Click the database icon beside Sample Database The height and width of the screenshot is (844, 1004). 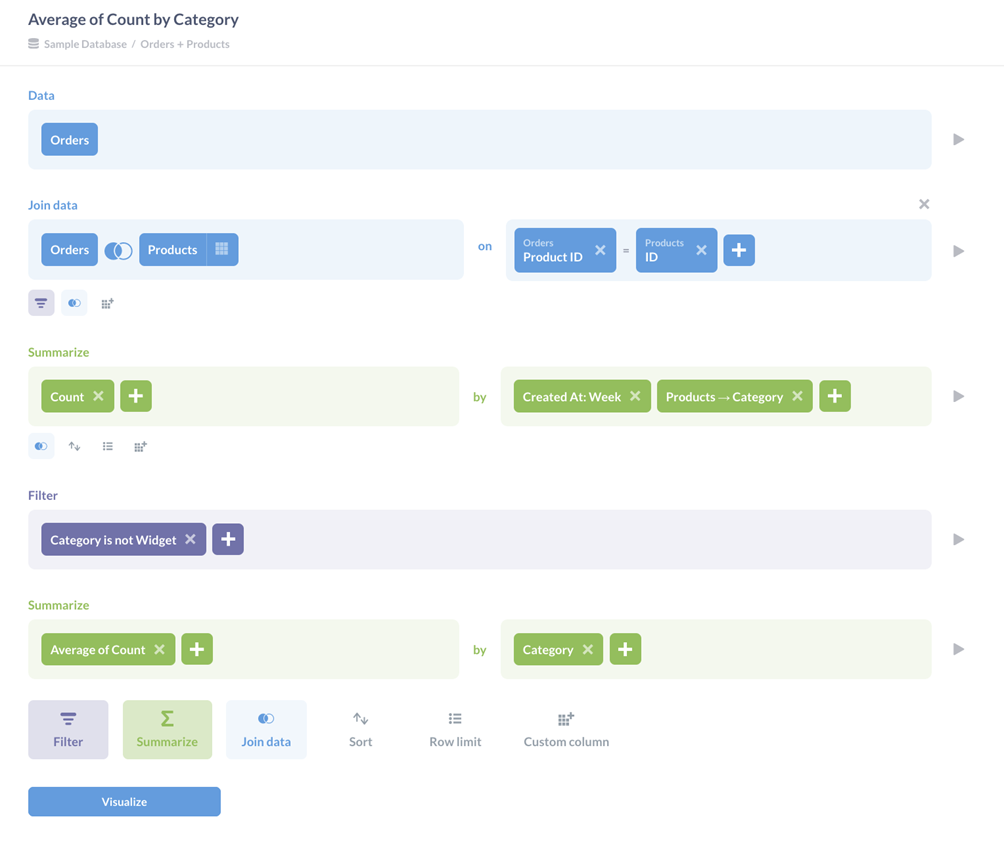(33, 44)
